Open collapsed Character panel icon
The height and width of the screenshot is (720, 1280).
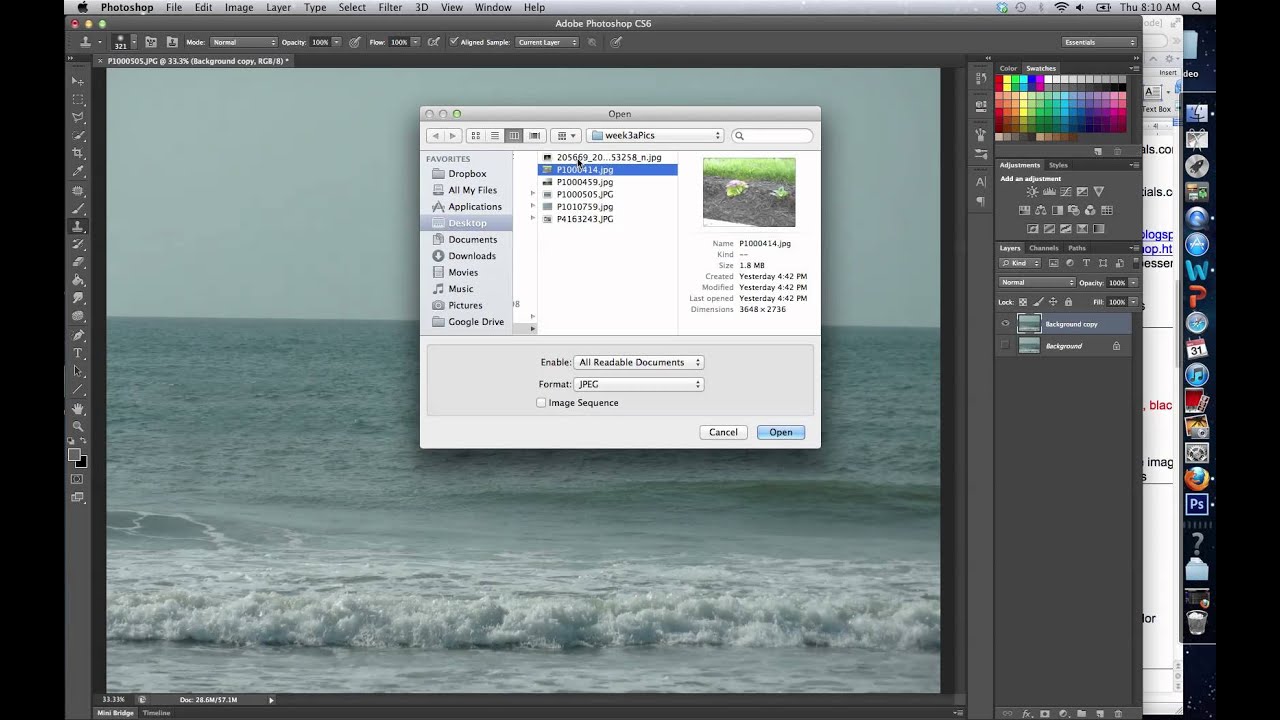click(981, 180)
